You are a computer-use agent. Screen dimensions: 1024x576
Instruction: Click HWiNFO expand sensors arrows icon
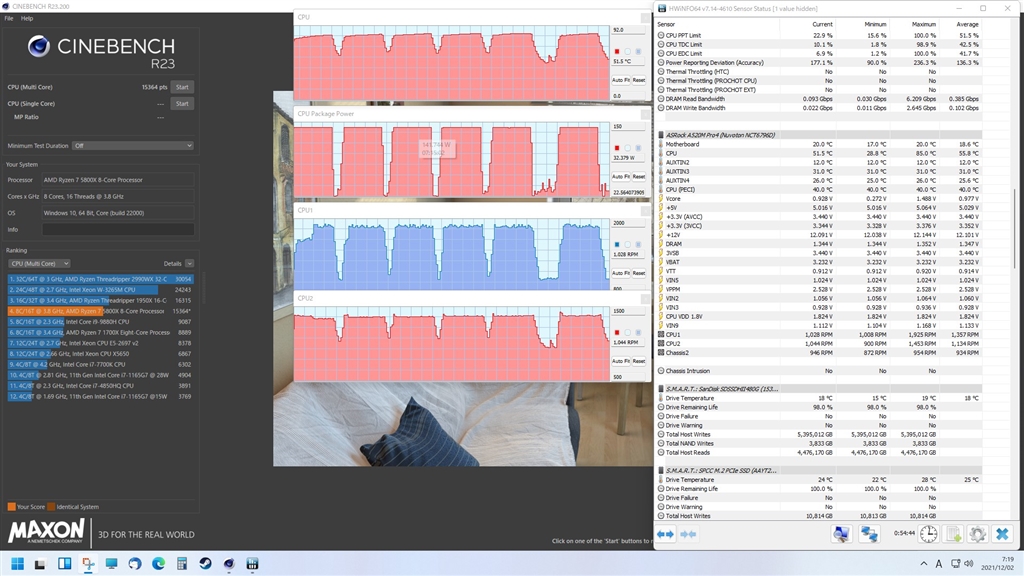coord(665,534)
